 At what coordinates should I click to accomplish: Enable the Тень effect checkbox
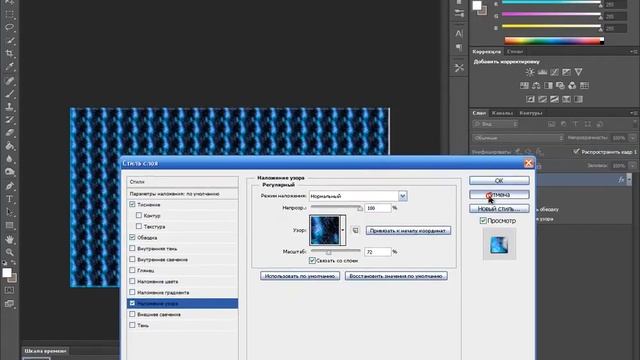point(132,325)
